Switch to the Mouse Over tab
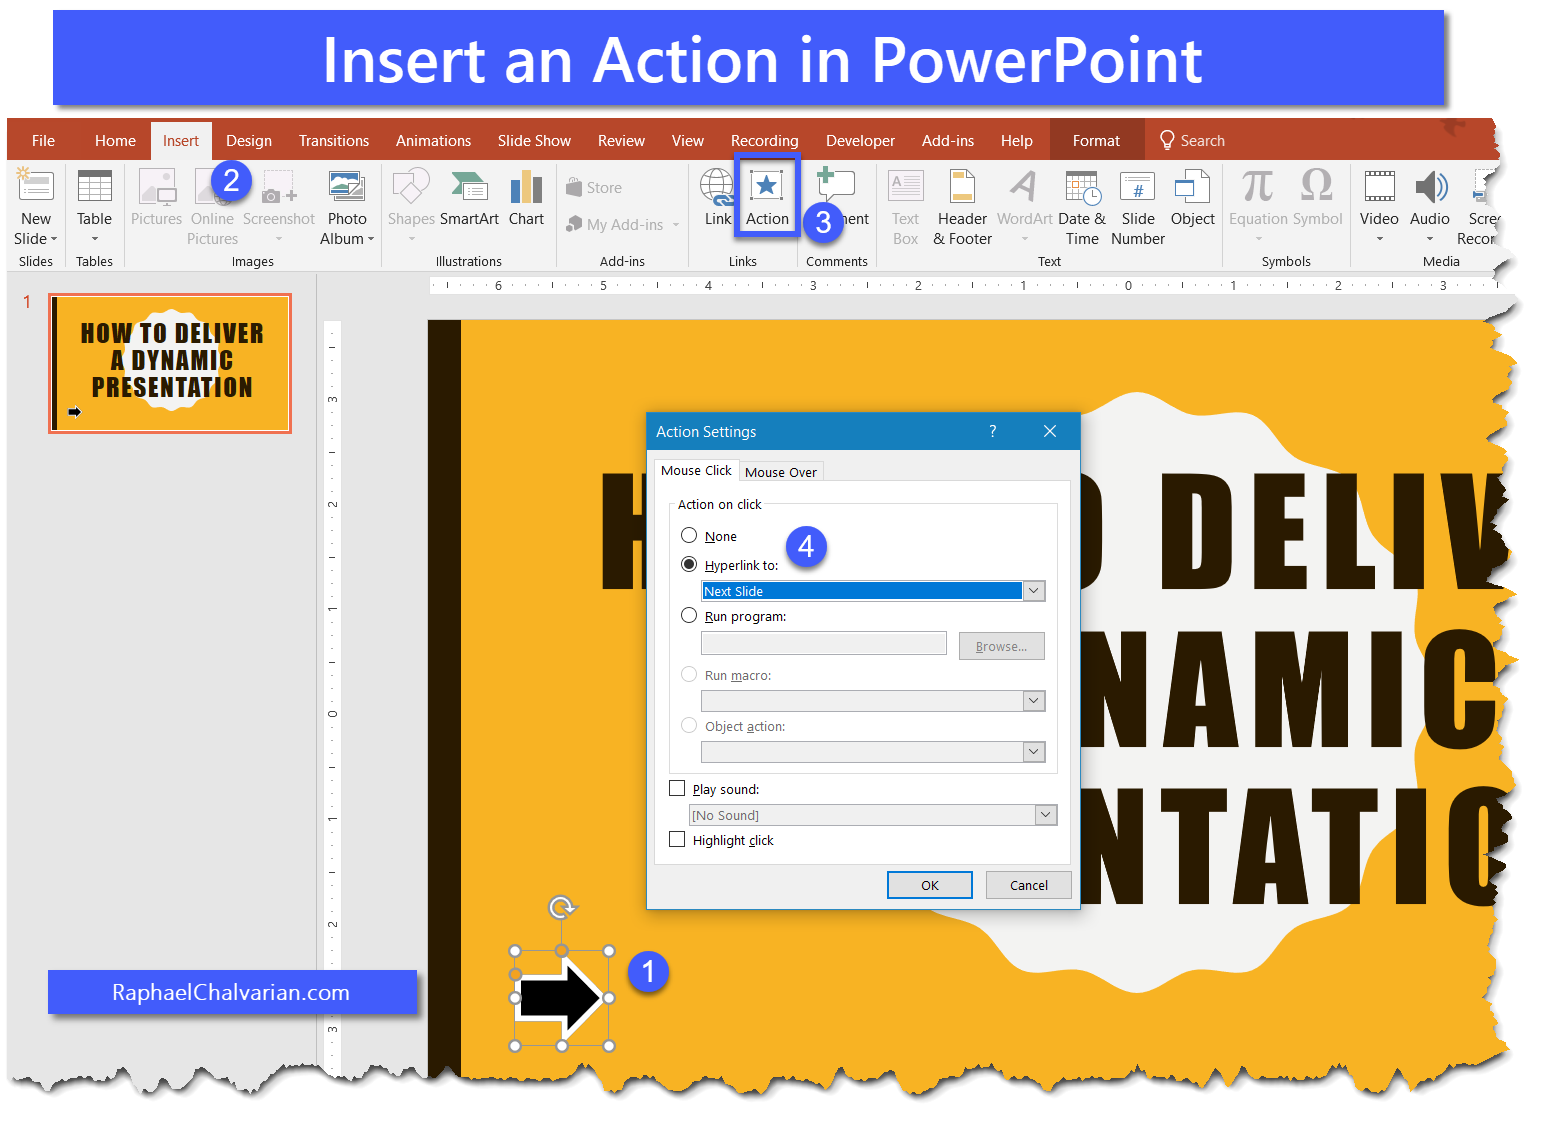Image resolution: width=1546 pixels, height=1137 pixels. tap(781, 472)
